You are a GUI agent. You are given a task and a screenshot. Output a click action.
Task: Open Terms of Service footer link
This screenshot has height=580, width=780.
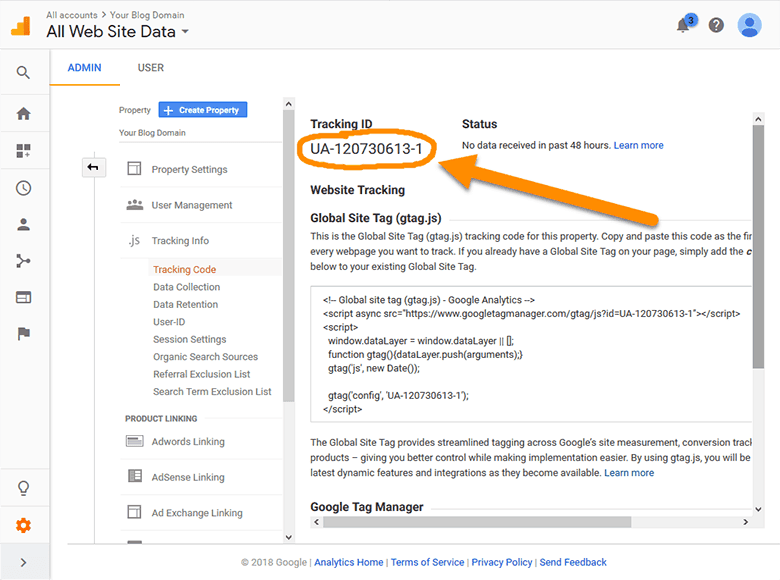[x=427, y=562]
